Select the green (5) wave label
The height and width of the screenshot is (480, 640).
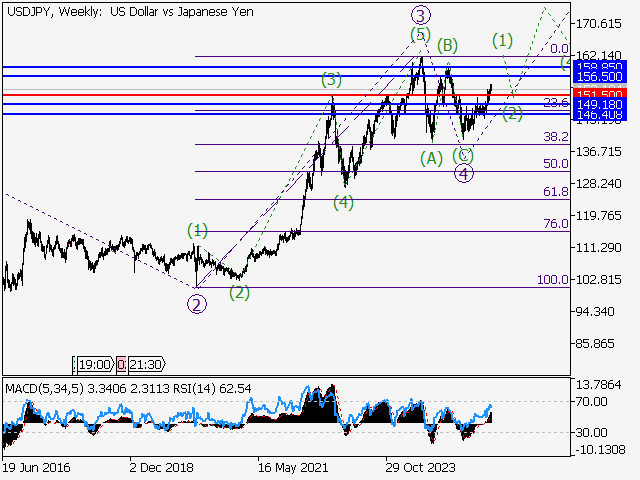[x=419, y=35]
